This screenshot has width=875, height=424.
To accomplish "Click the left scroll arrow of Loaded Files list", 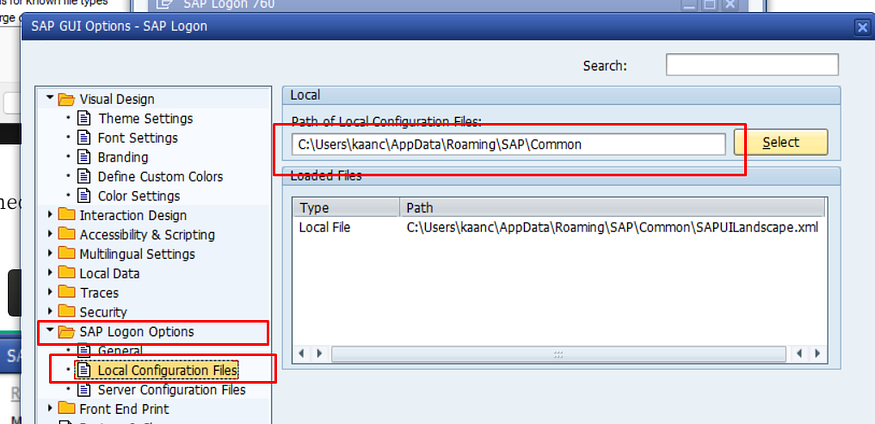I will [302, 354].
